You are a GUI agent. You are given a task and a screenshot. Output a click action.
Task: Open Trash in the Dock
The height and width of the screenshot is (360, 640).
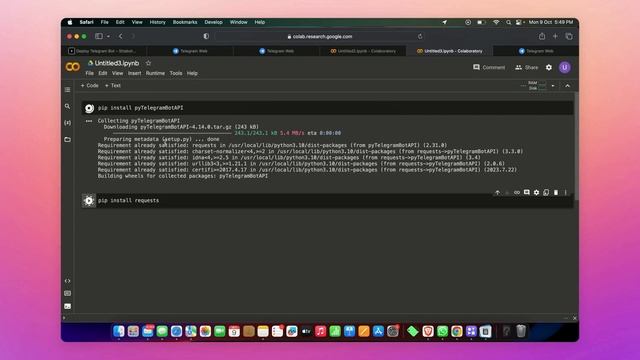[521, 331]
